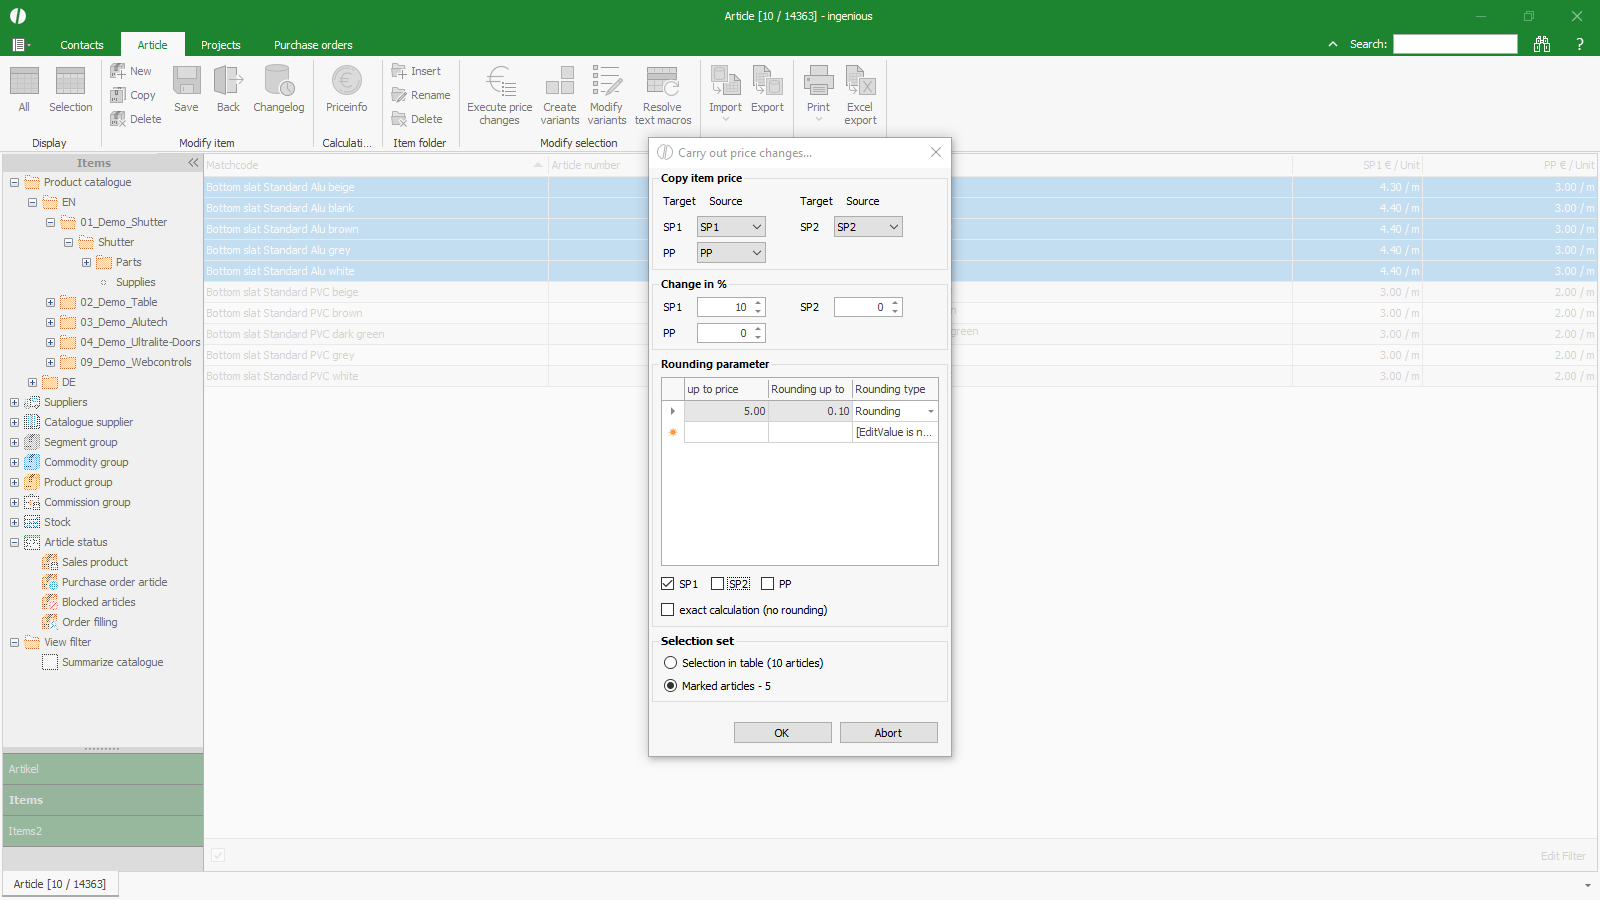
Task: Click the binoculars search icon
Action: [1542, 44]
